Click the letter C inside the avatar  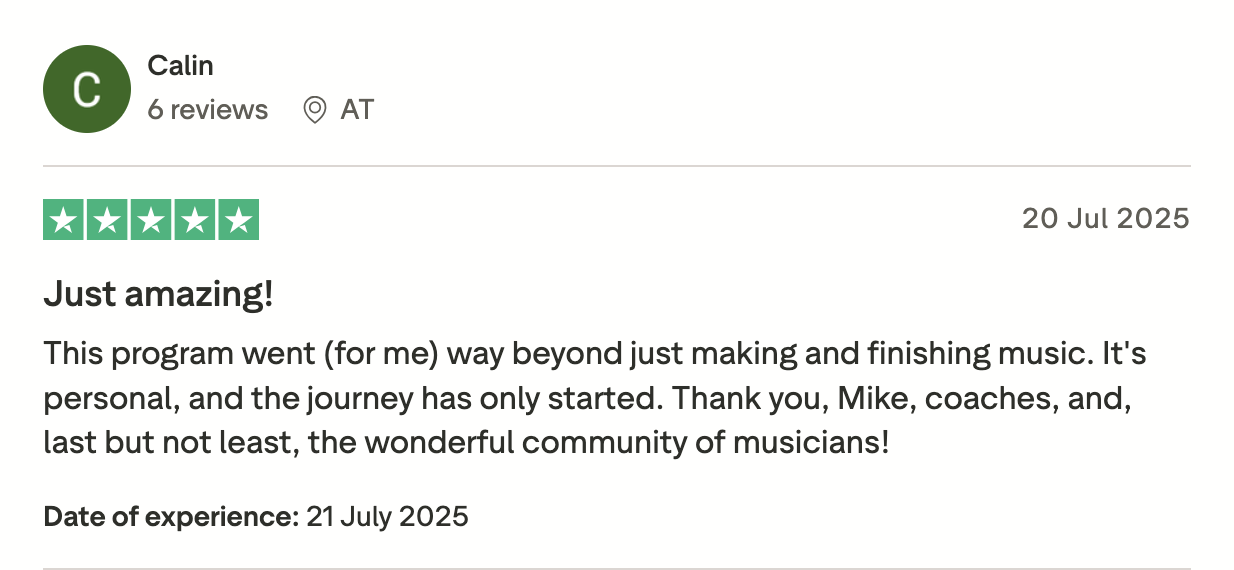coord(87,90)
